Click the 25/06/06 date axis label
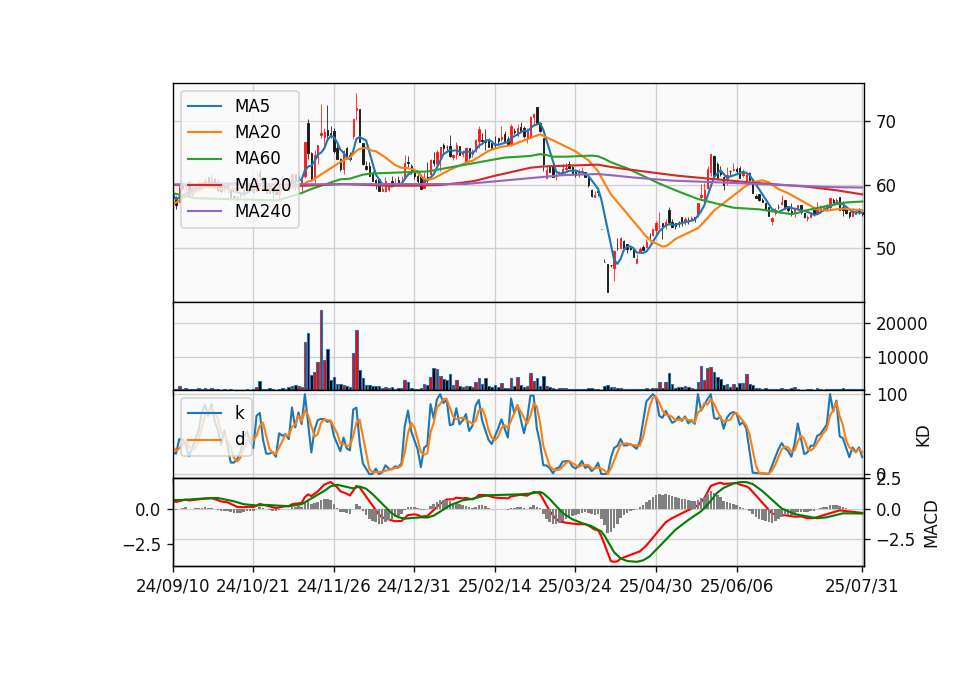Image resolution: width=960 pixels, height=690 pixels. (737, 586)
